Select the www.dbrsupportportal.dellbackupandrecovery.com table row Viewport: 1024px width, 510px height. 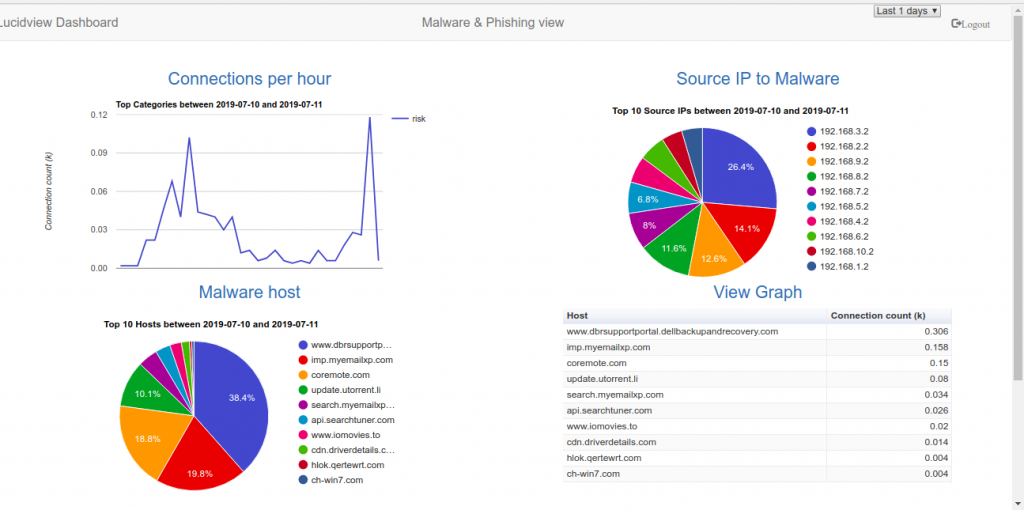tap(758, 332)
